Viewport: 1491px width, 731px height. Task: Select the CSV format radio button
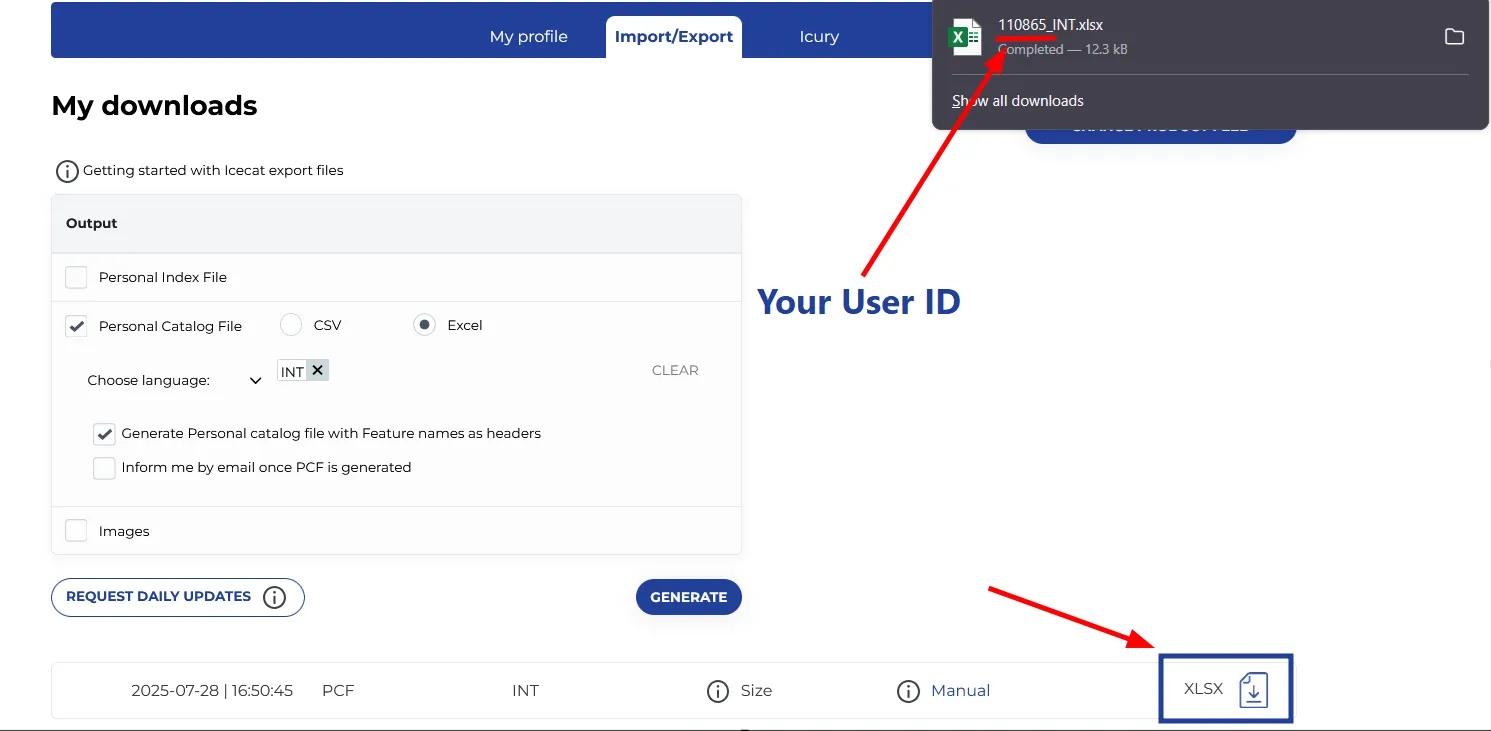pos(291,325)
